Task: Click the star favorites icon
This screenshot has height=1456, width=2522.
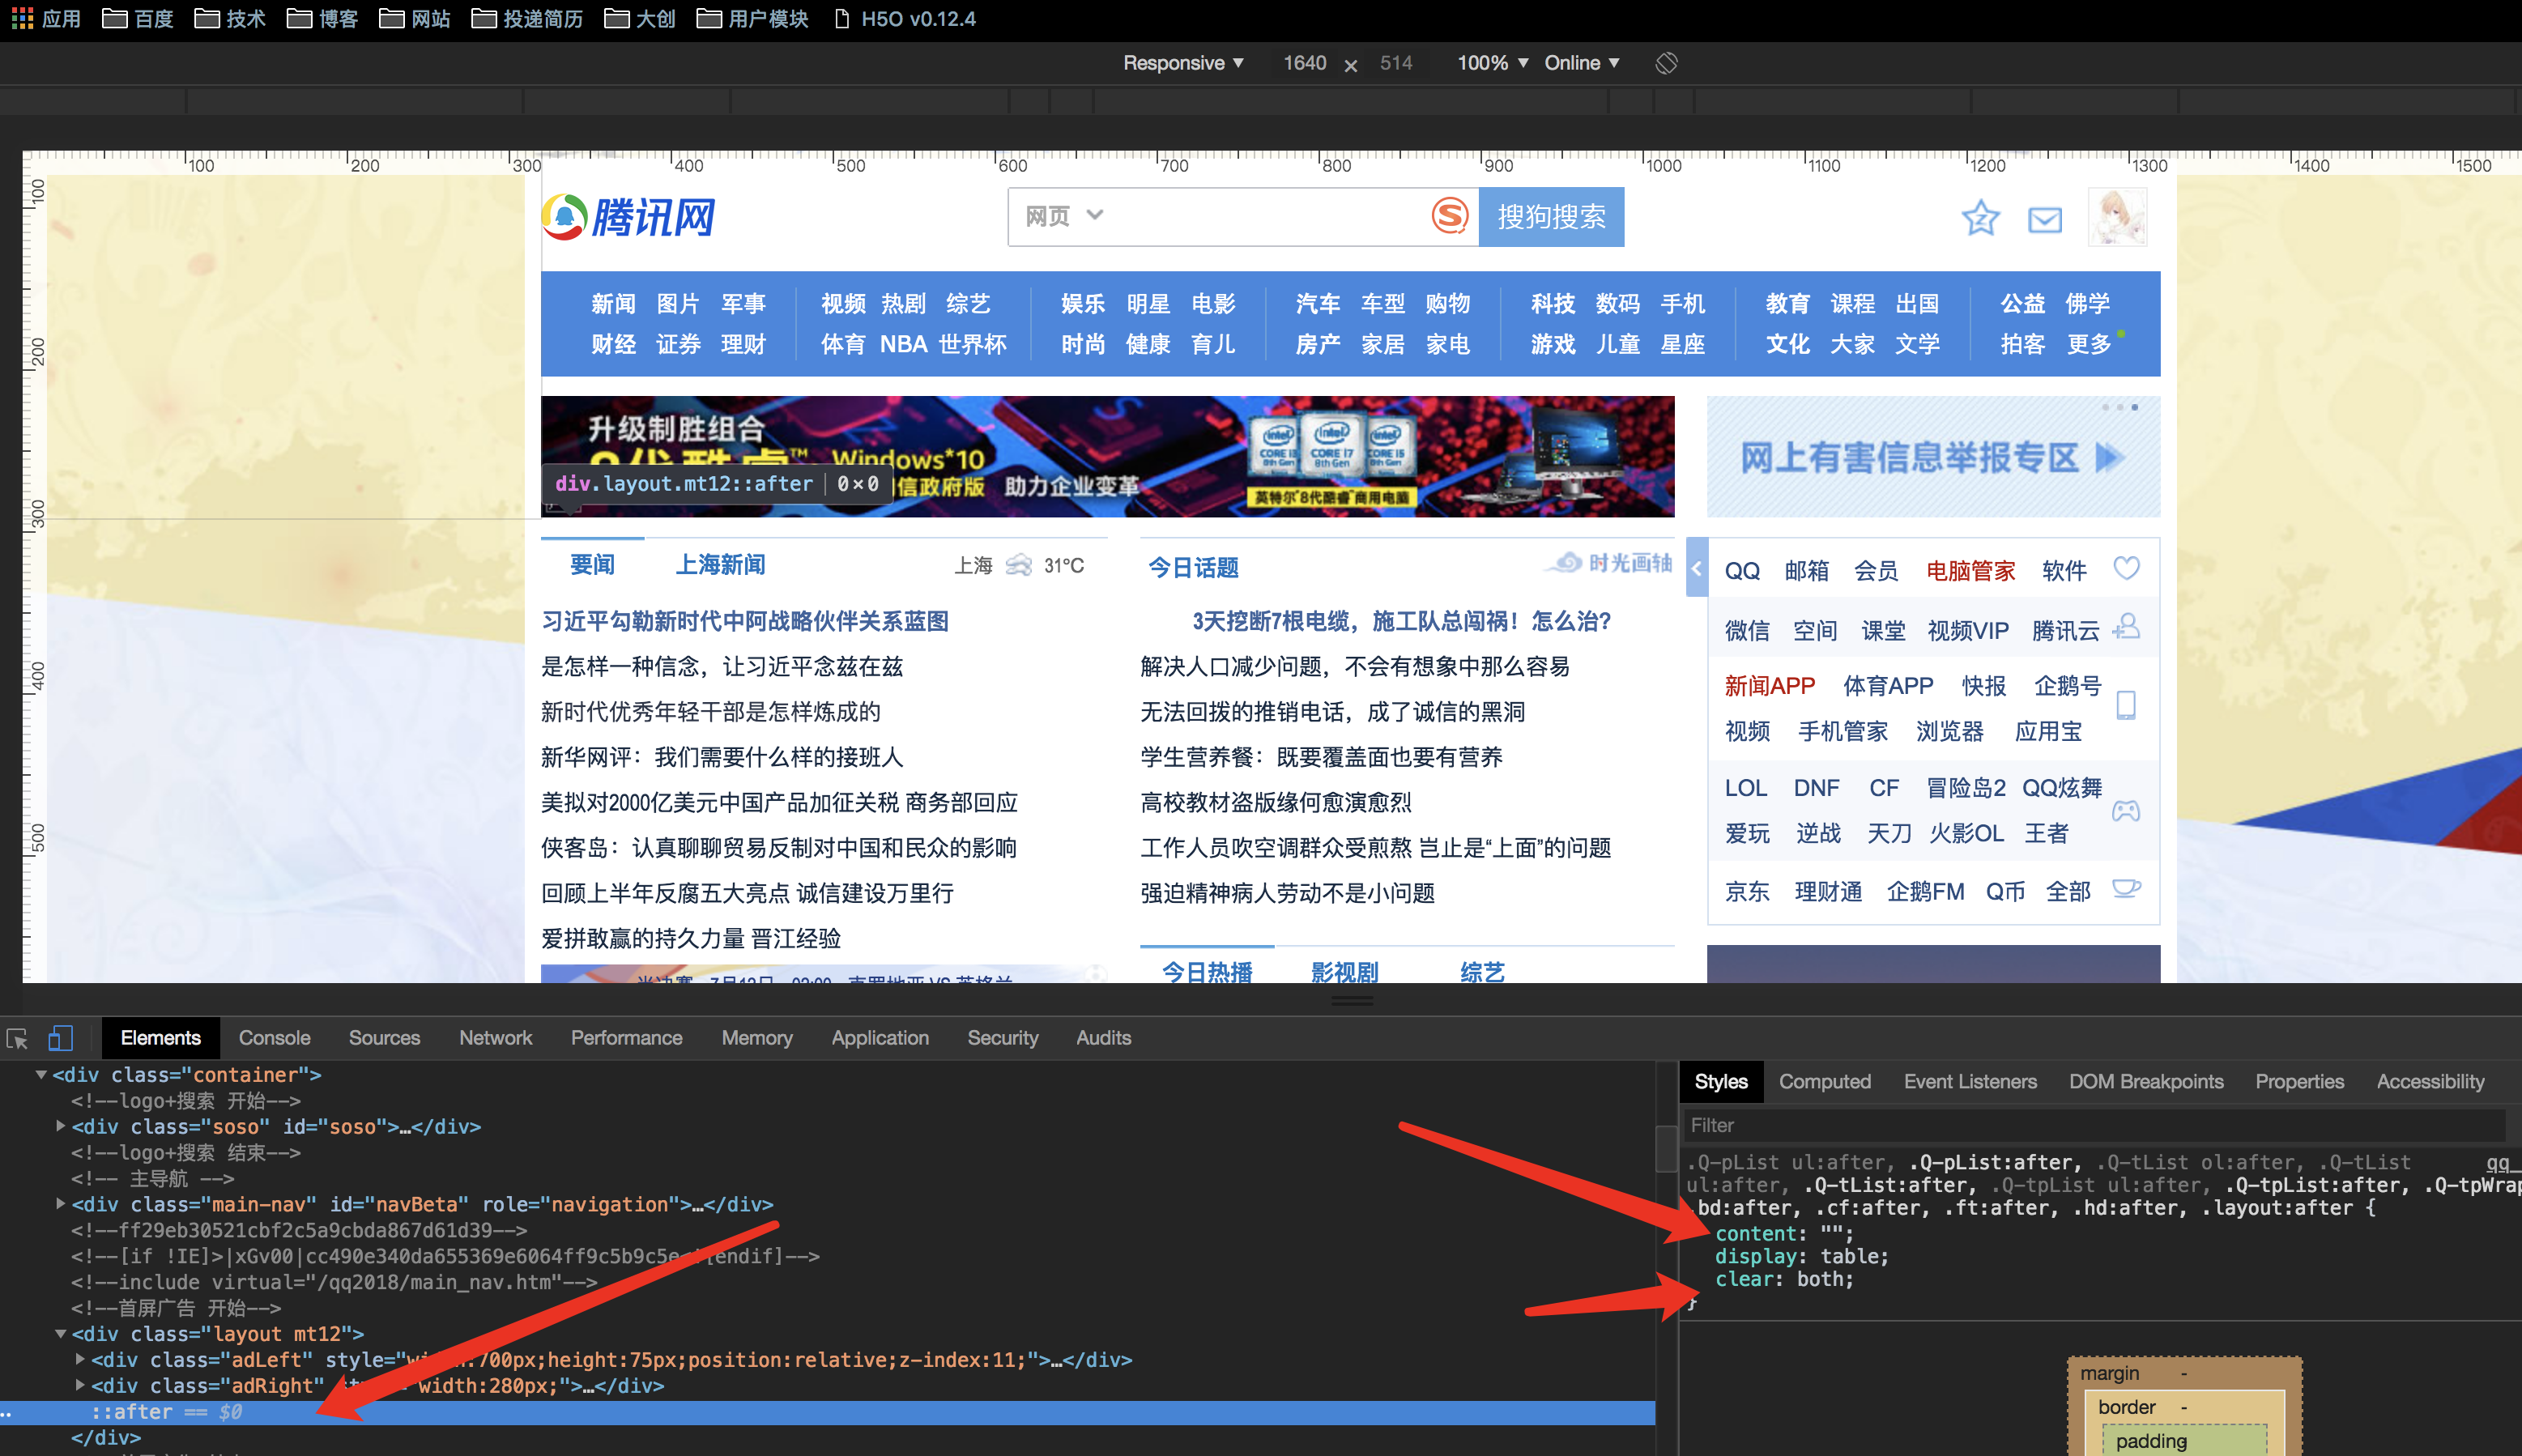Action: tap(1980, 218)
